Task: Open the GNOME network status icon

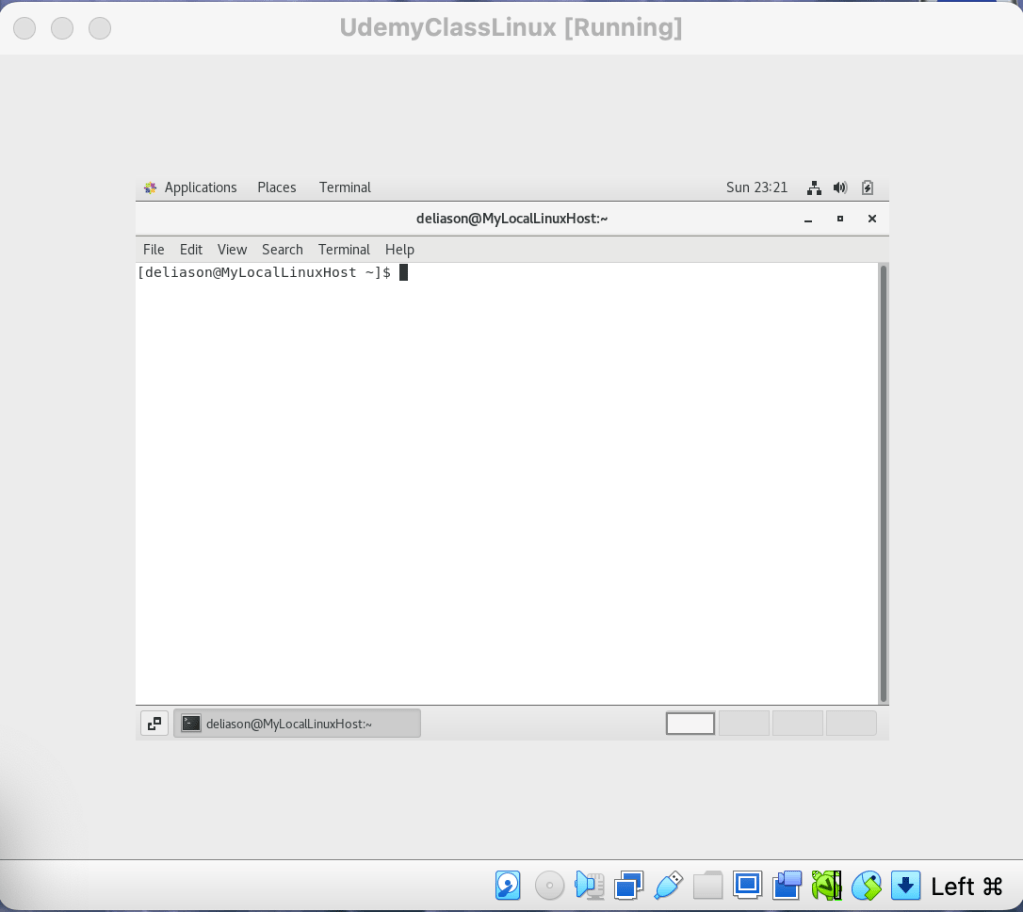Action: pyautogui.click(x=814, y=188)
